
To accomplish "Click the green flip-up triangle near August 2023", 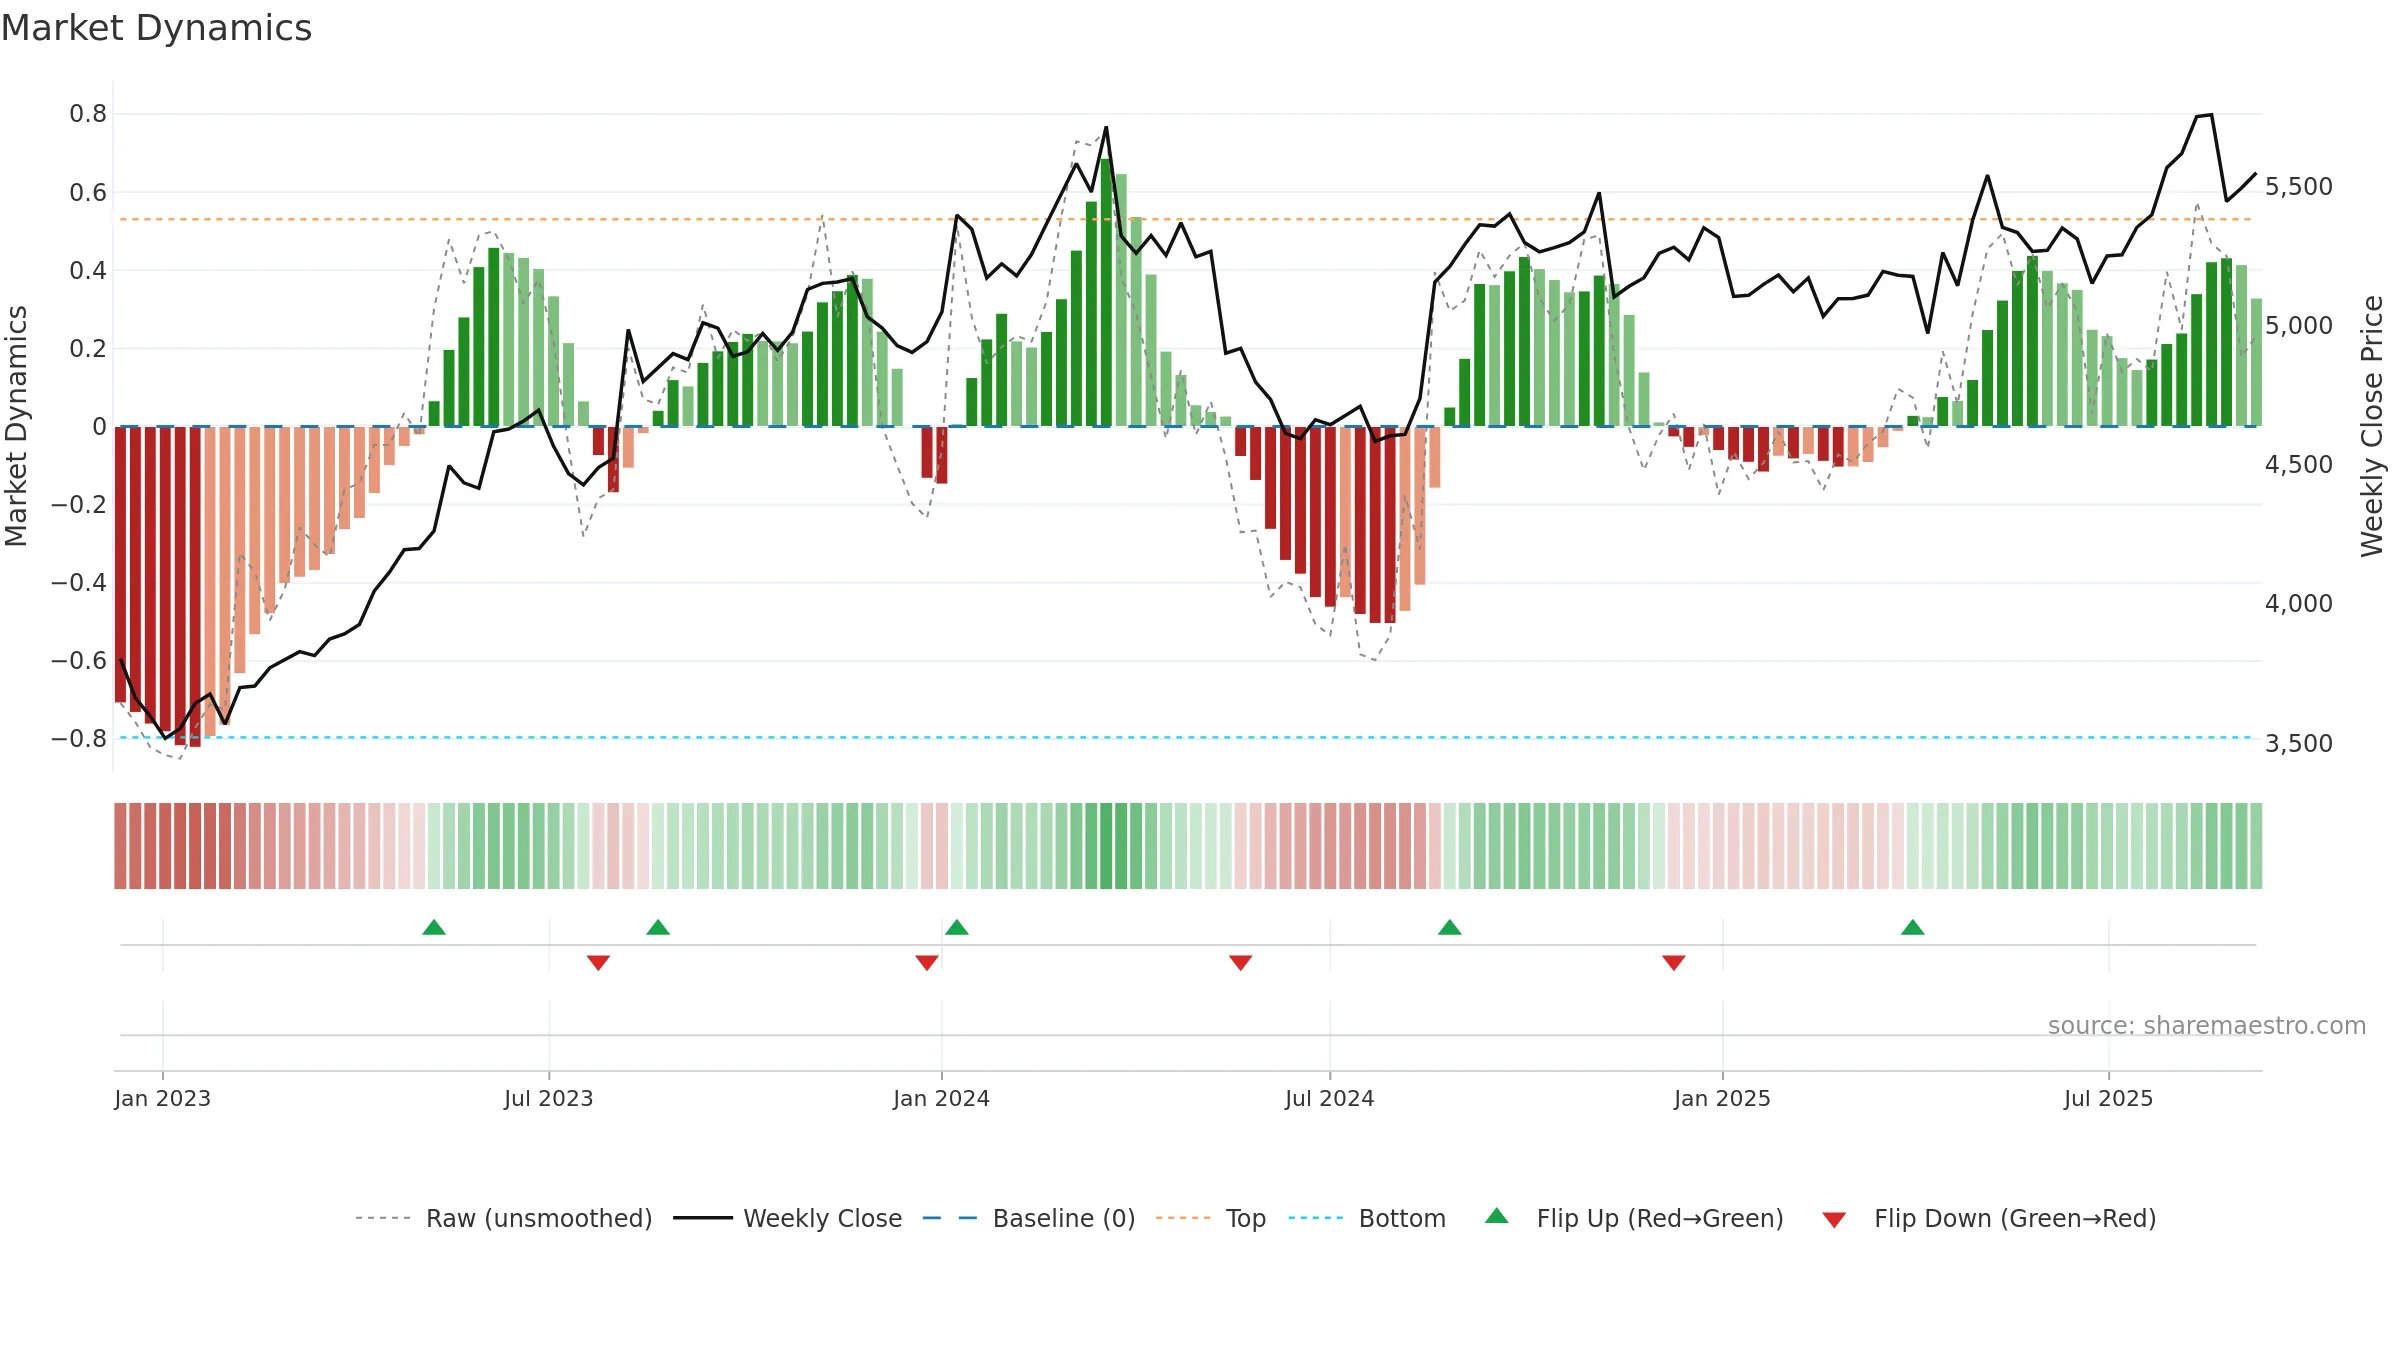I will (658, 928).
